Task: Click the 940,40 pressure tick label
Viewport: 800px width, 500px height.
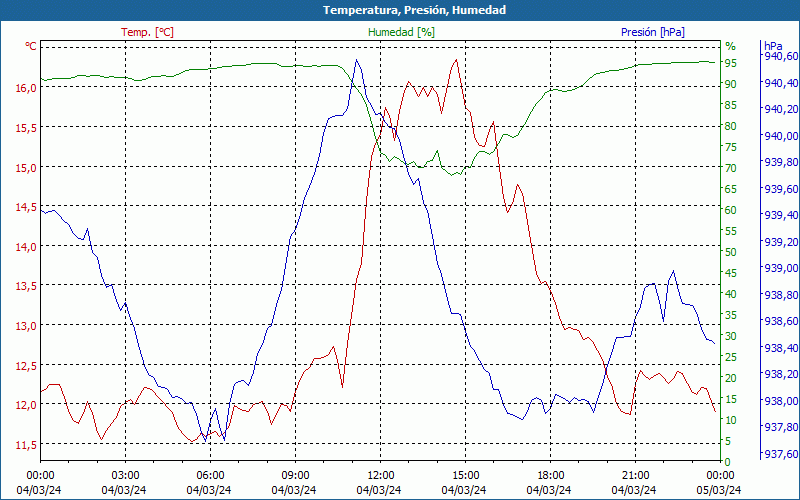Action: point(781,83)
